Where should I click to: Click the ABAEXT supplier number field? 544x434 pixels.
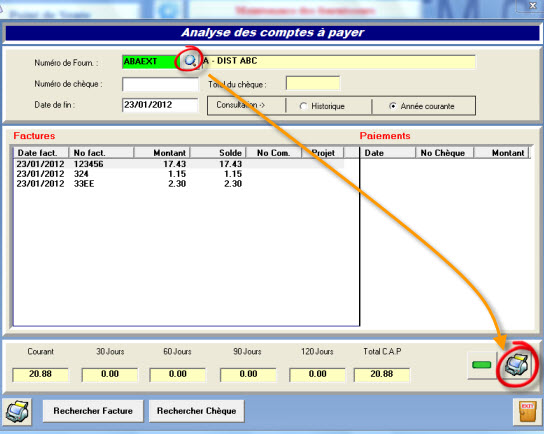150,61
